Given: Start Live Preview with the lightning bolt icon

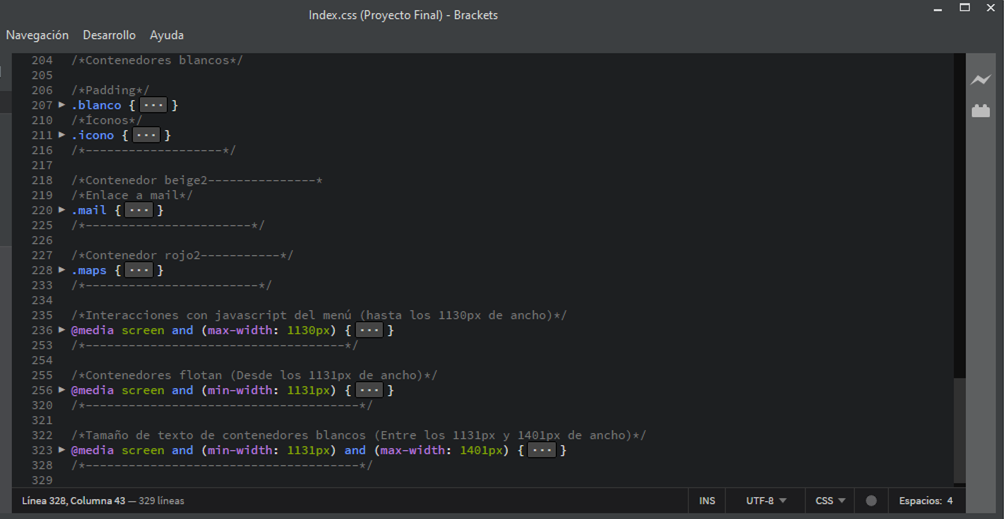Looking at the screenshot, I should coord(980,80).
